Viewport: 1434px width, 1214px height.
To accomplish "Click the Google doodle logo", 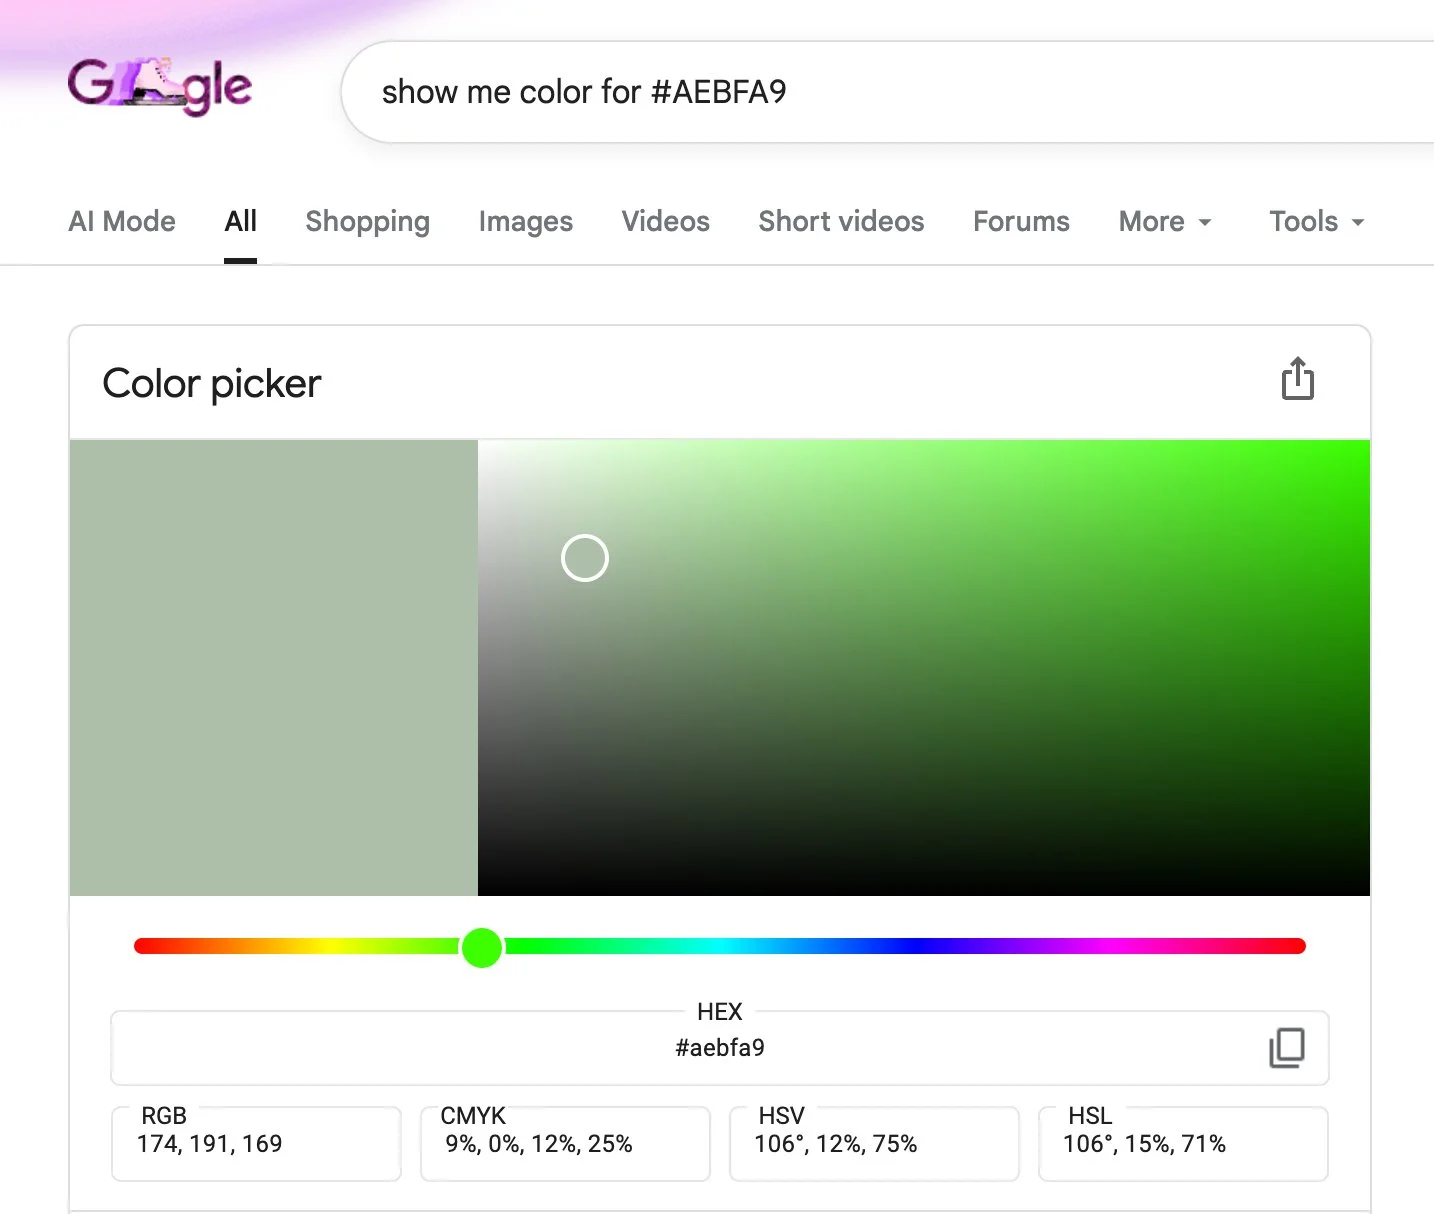I will point(159,87).
